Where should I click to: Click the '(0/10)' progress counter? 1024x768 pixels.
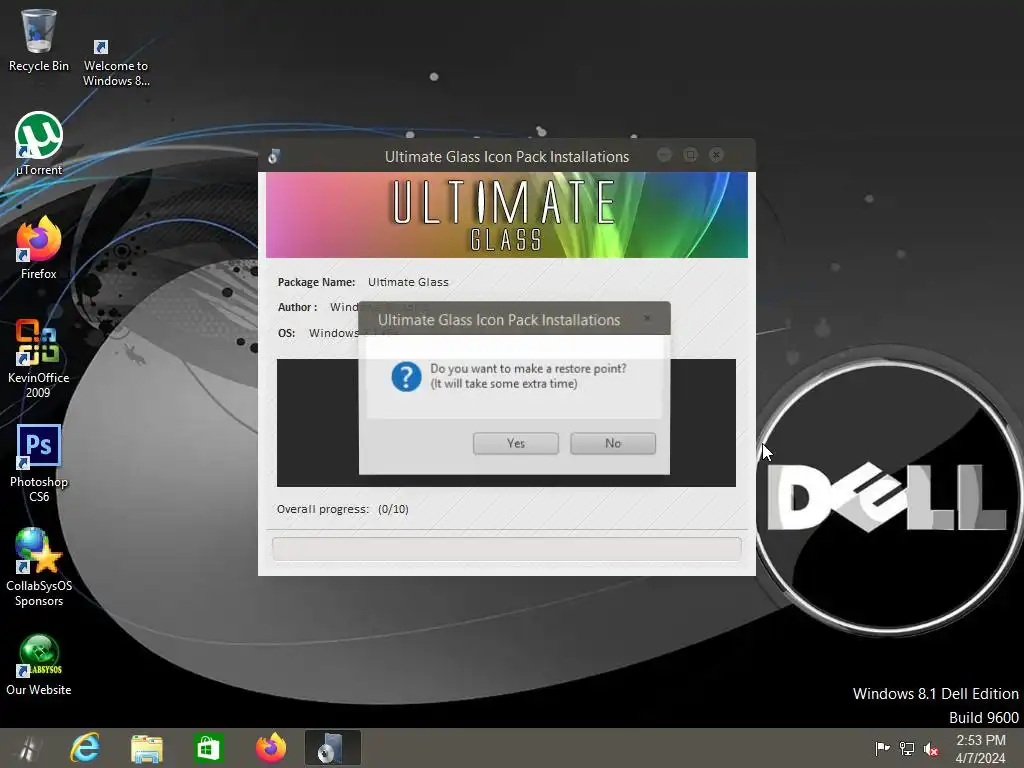[x=393, y=509]
